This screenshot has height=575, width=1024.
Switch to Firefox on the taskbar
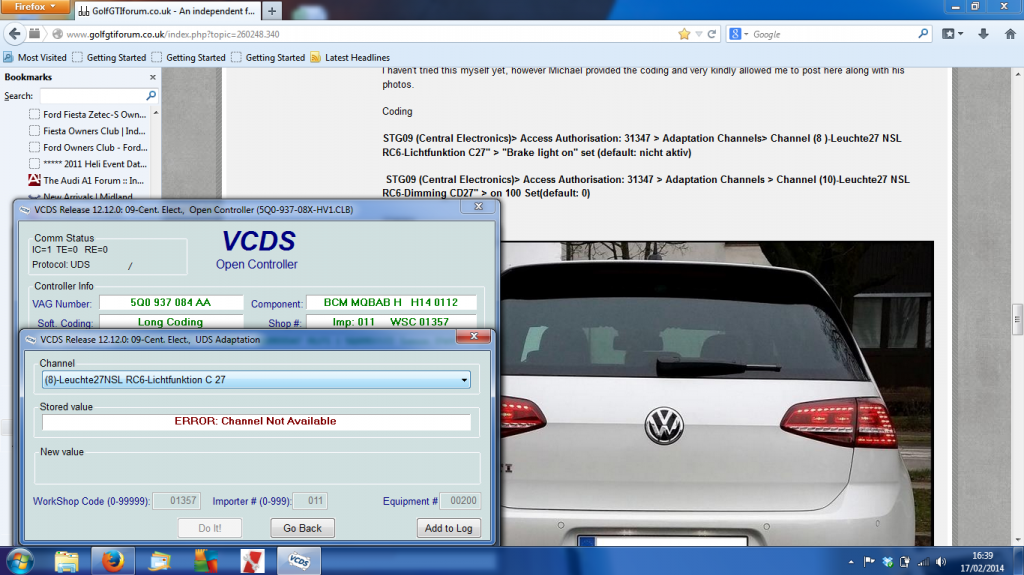pos(112,561)
